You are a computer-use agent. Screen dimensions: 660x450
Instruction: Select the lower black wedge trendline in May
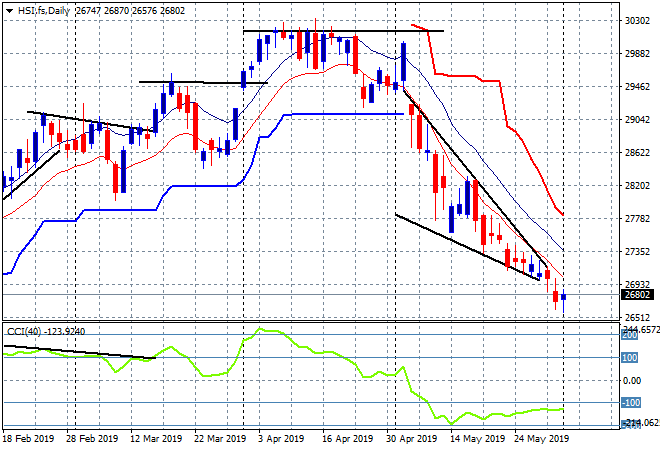pyautogui.click(x=467, y=247)
